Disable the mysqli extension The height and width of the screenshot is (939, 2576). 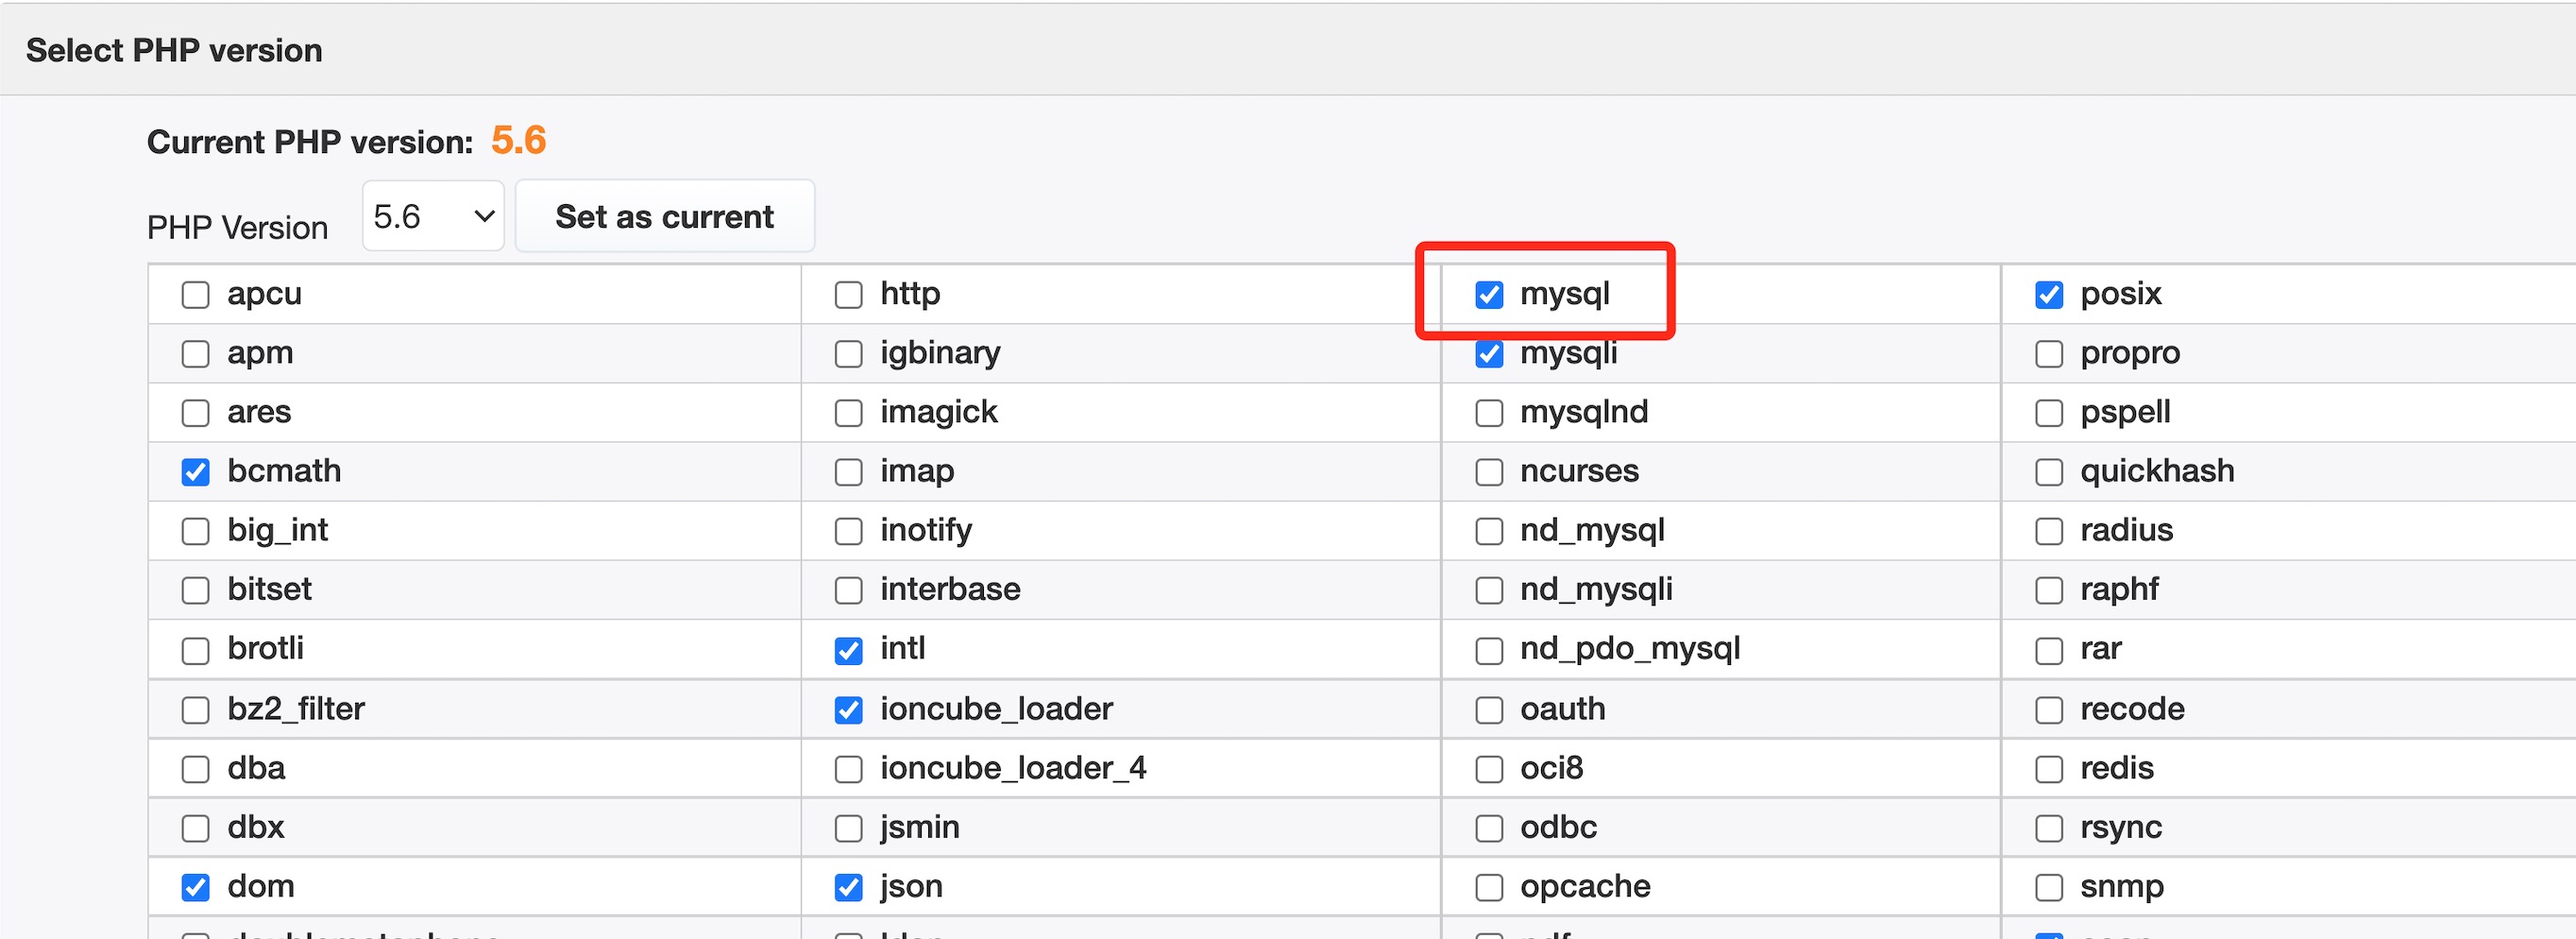(1489, 354)
